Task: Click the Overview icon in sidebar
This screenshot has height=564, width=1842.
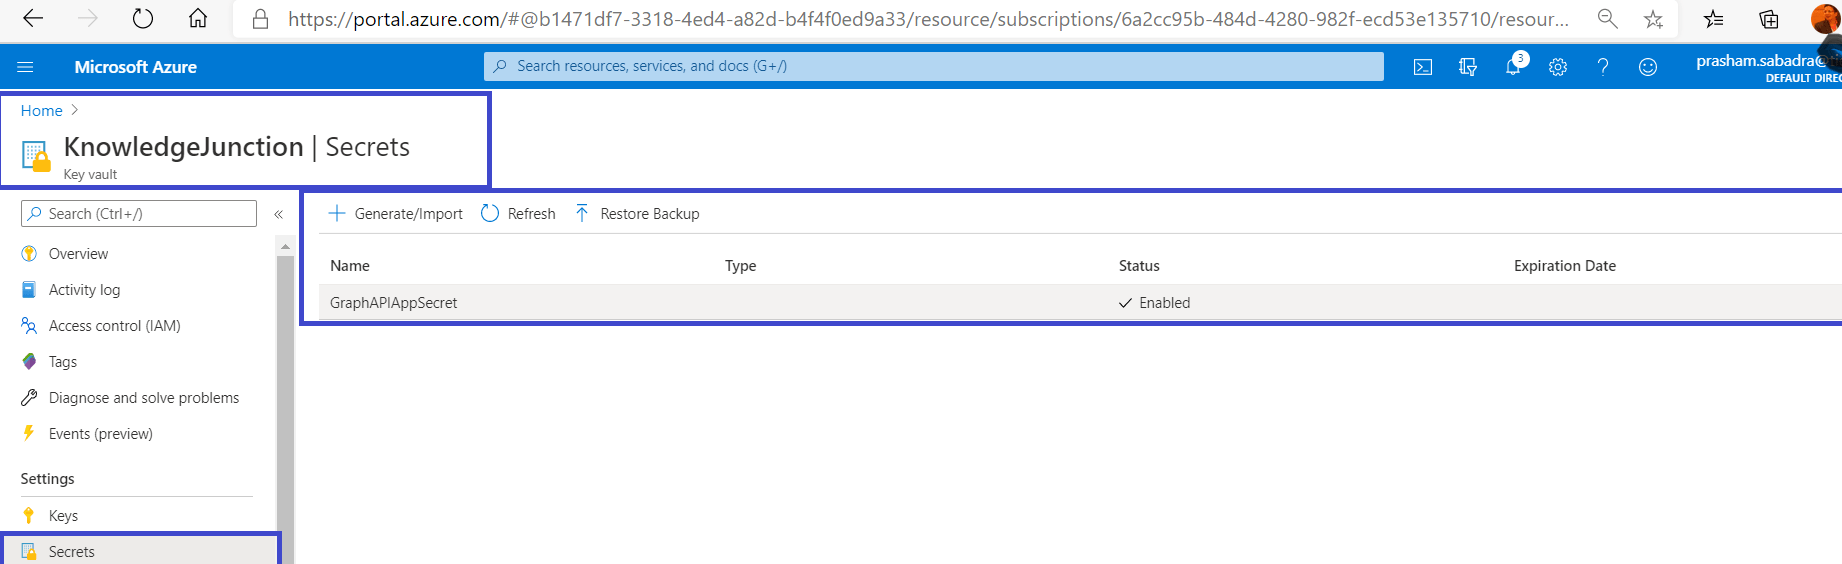Action: click(29, 254)
